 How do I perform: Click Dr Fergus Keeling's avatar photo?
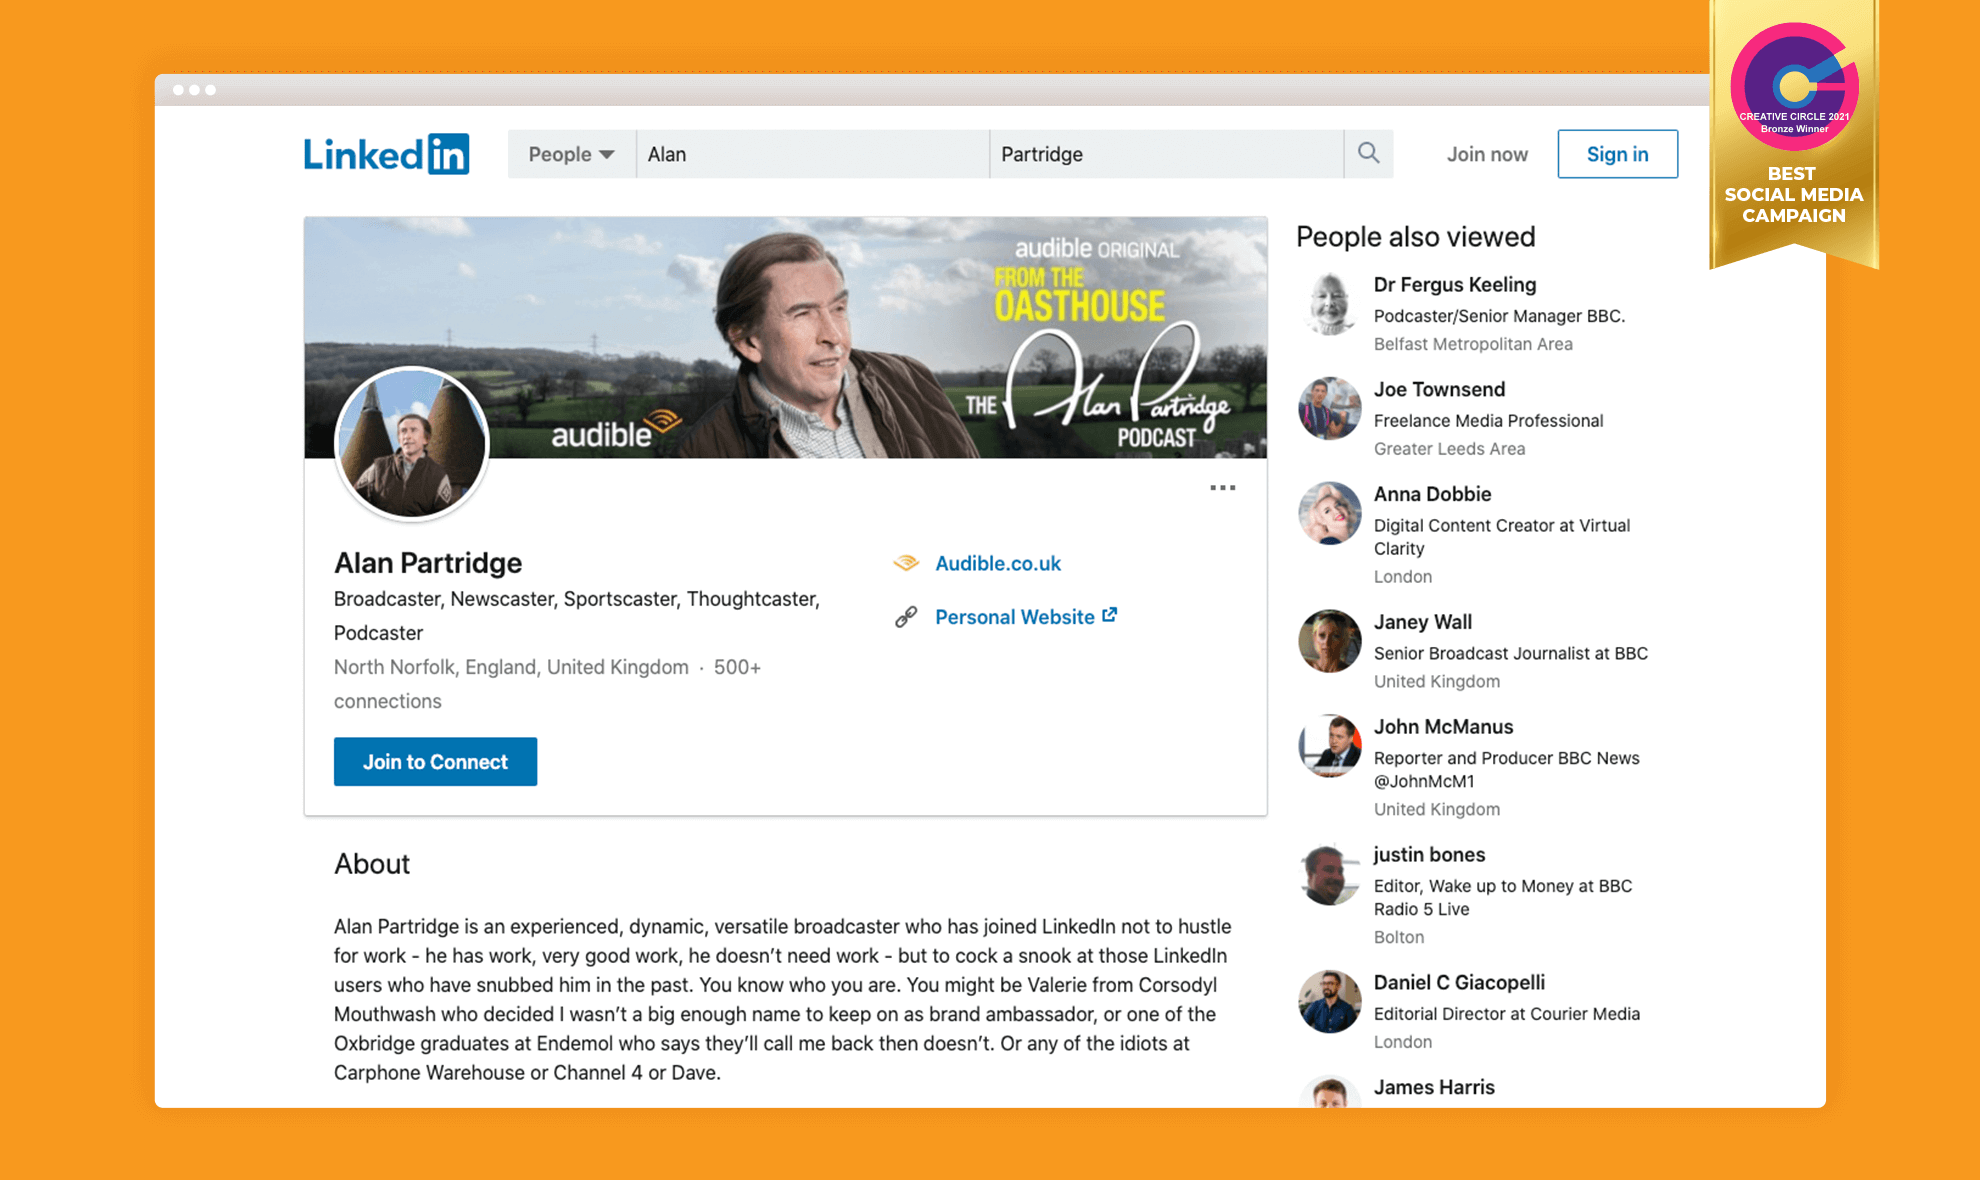1329,303
